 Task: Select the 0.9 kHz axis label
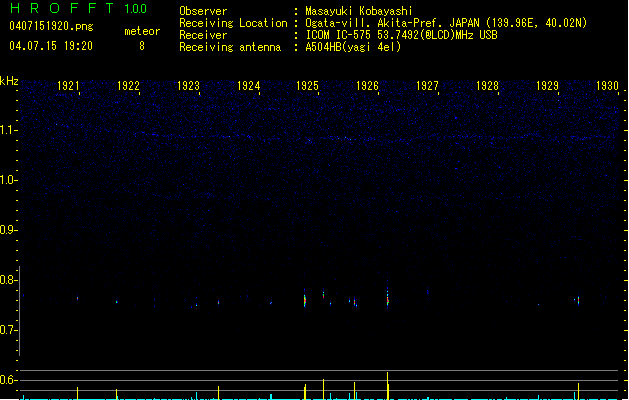(8, 230)
